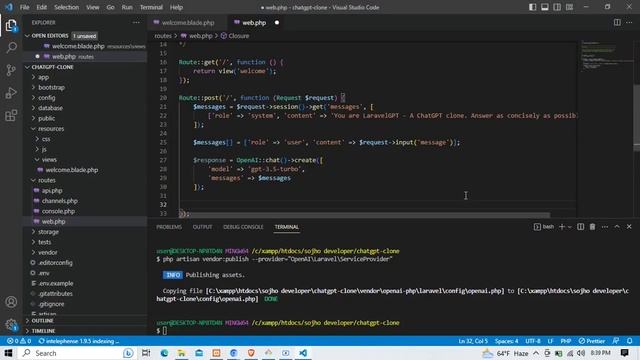Image resolution: width=640 pixels, height=360 pixels.
Task: Click the Closure breadcrumb
Action: tap(235, 36)
